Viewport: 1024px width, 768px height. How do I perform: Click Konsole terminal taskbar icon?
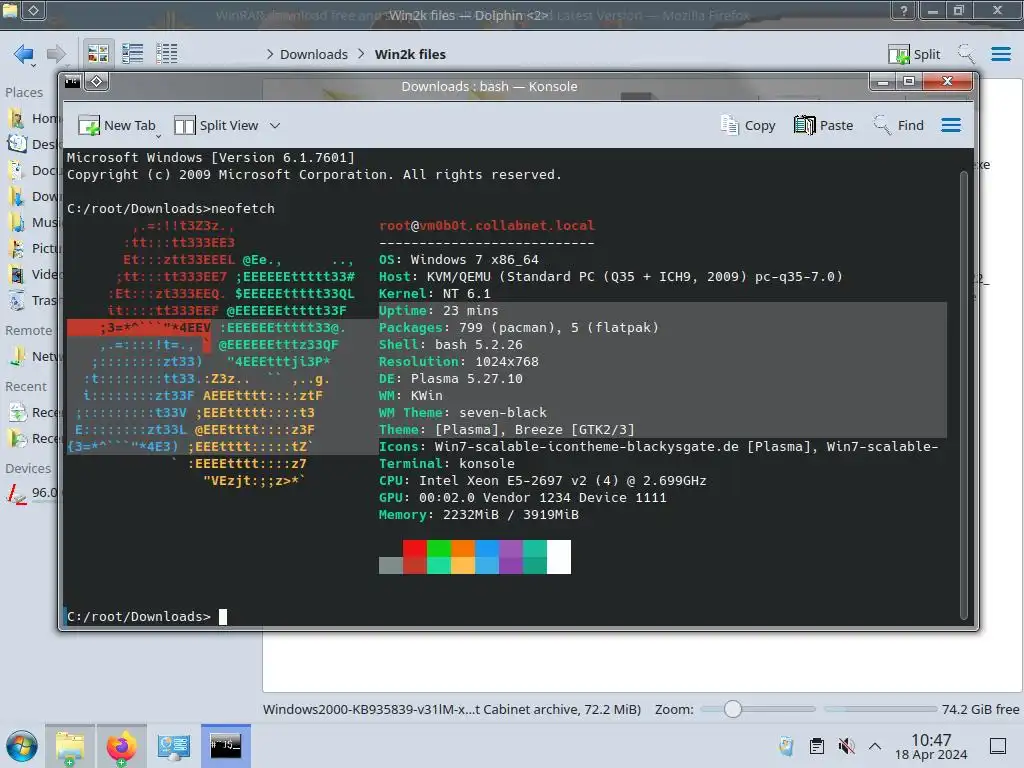[225, 746]
